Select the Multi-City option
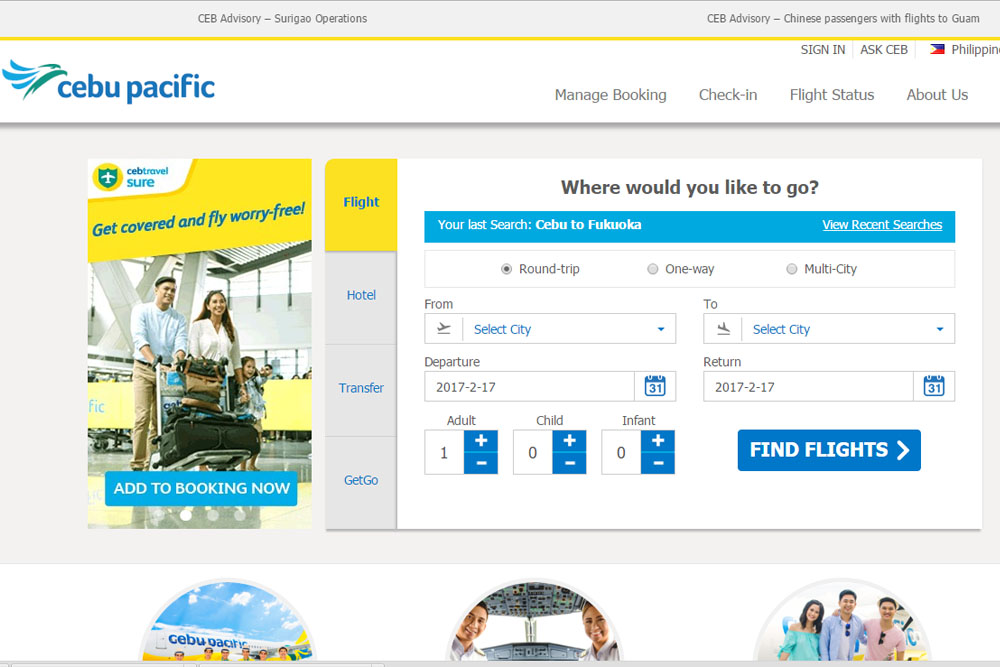The image size is (1000, 667). (x=791, y=269)
